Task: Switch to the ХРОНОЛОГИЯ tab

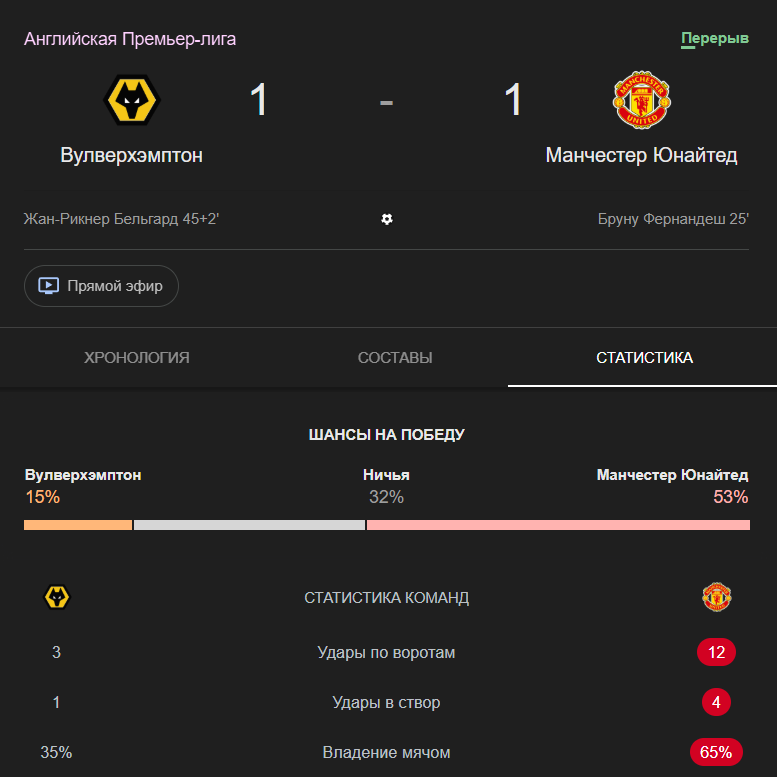Action: 137,358
